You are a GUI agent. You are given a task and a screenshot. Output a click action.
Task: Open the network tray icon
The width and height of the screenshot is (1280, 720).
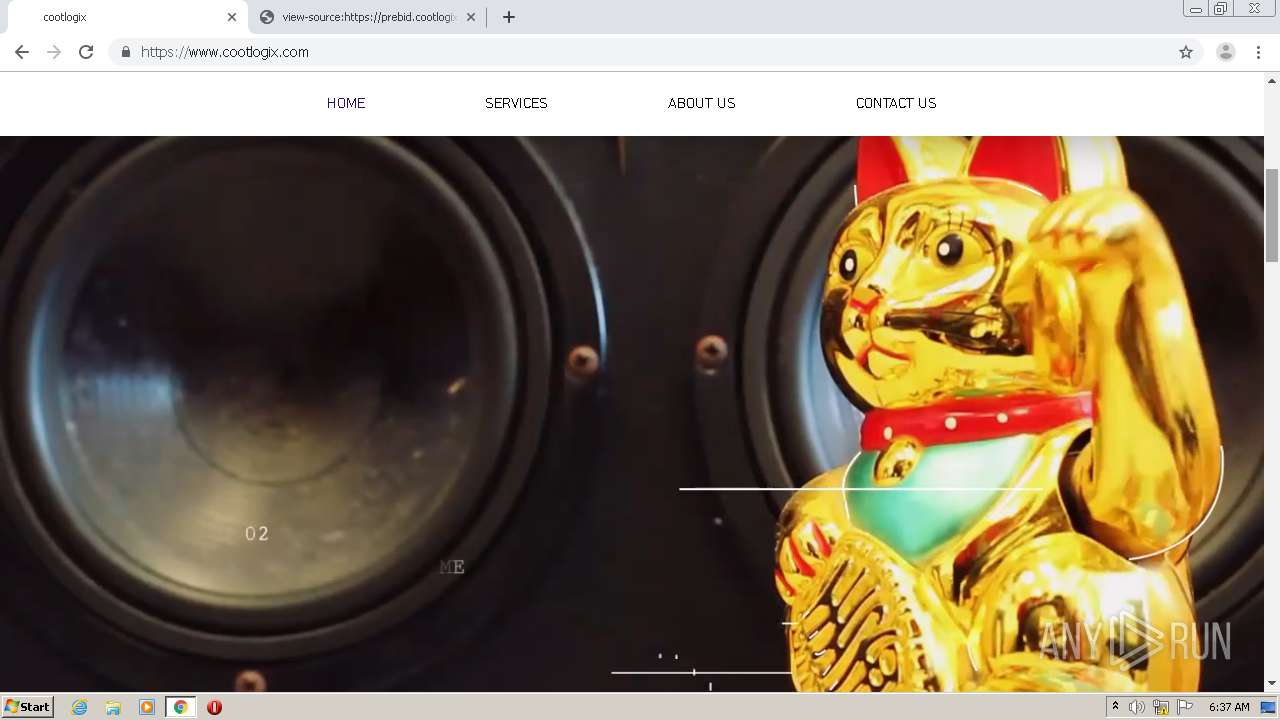point(1161,707)
